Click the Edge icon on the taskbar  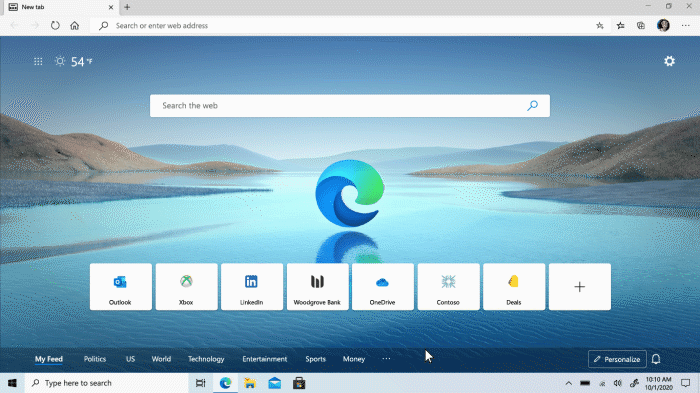(225, 383)
